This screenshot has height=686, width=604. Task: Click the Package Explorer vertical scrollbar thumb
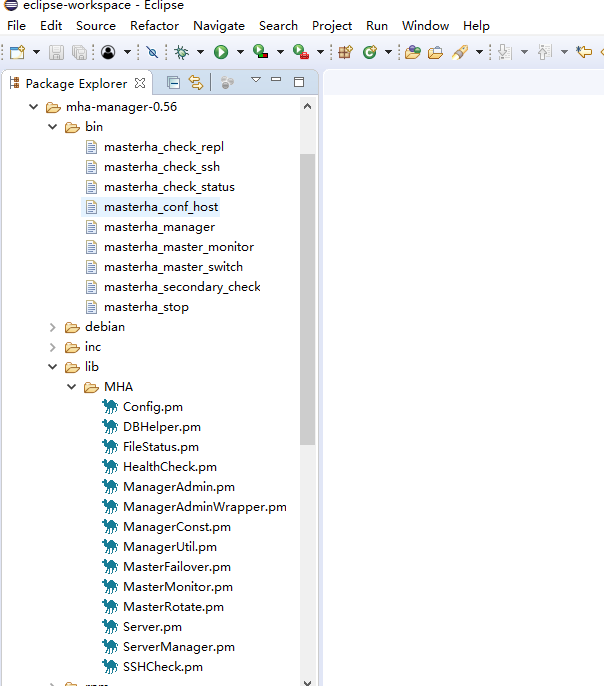tap(307, 299)
